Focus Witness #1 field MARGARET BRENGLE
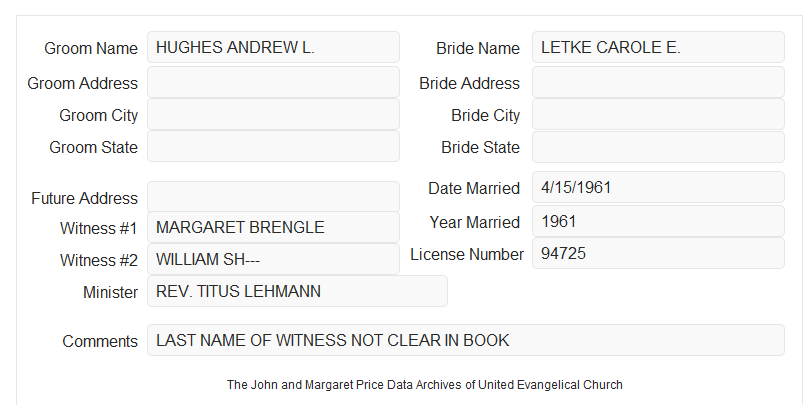Image resolution: width=805 pixels, height=405 pixels. (273, 227)
